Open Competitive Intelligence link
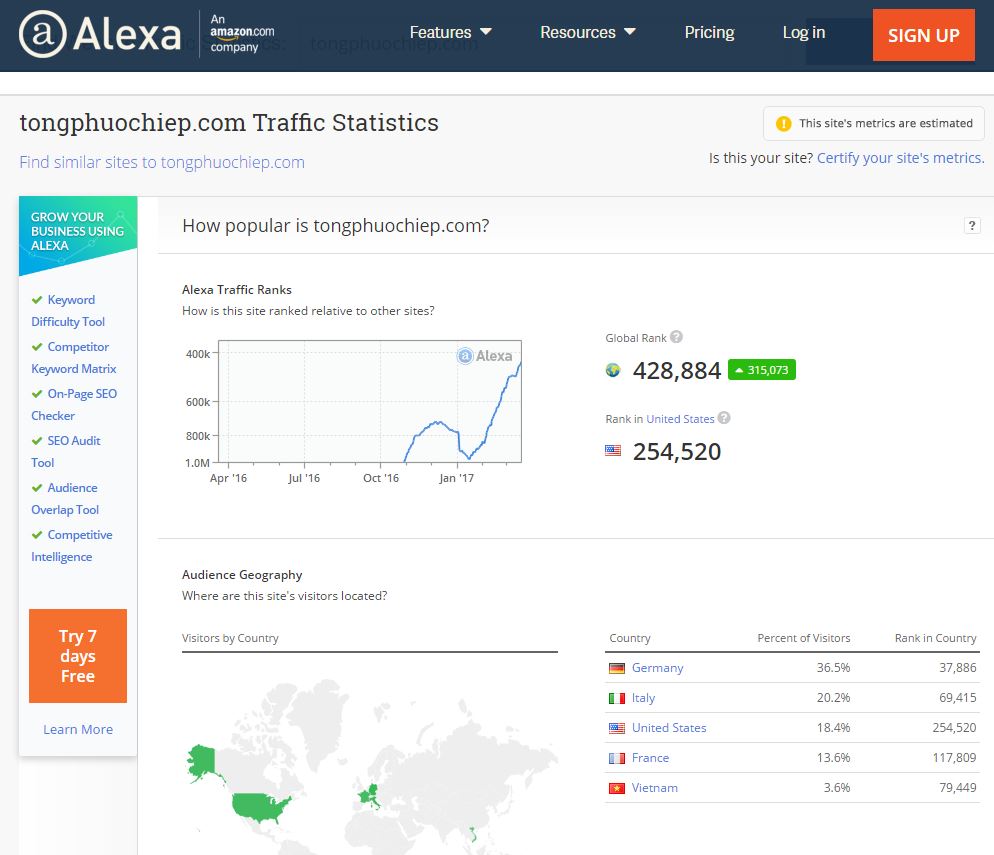This screenshot has width=994, height=855. tap(72, 545)
